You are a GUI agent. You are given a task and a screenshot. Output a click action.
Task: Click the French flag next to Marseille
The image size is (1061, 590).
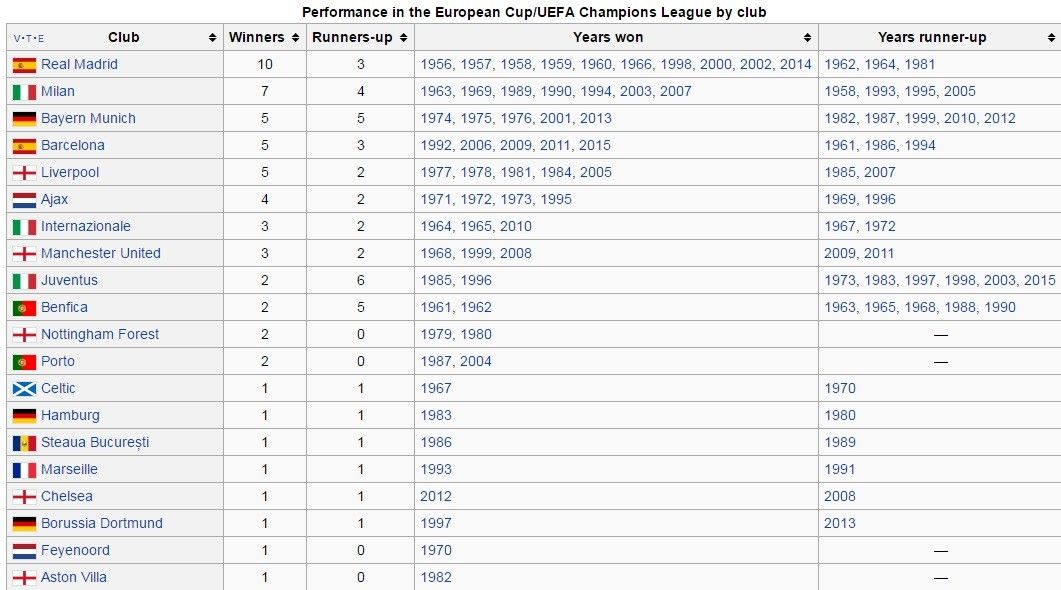(24, 470)
